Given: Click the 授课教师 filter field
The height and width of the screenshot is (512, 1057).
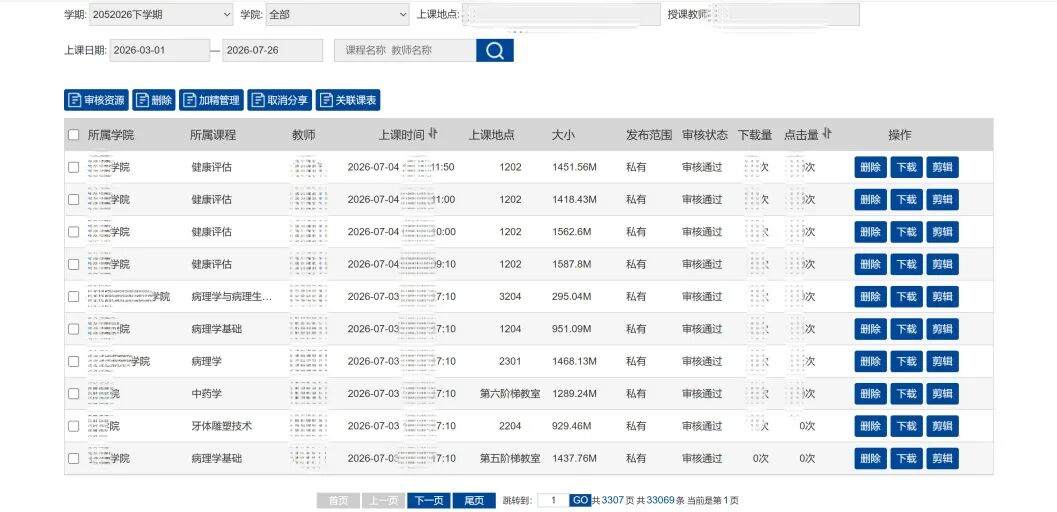Looking at the screenshot, I should pos(785,14).
